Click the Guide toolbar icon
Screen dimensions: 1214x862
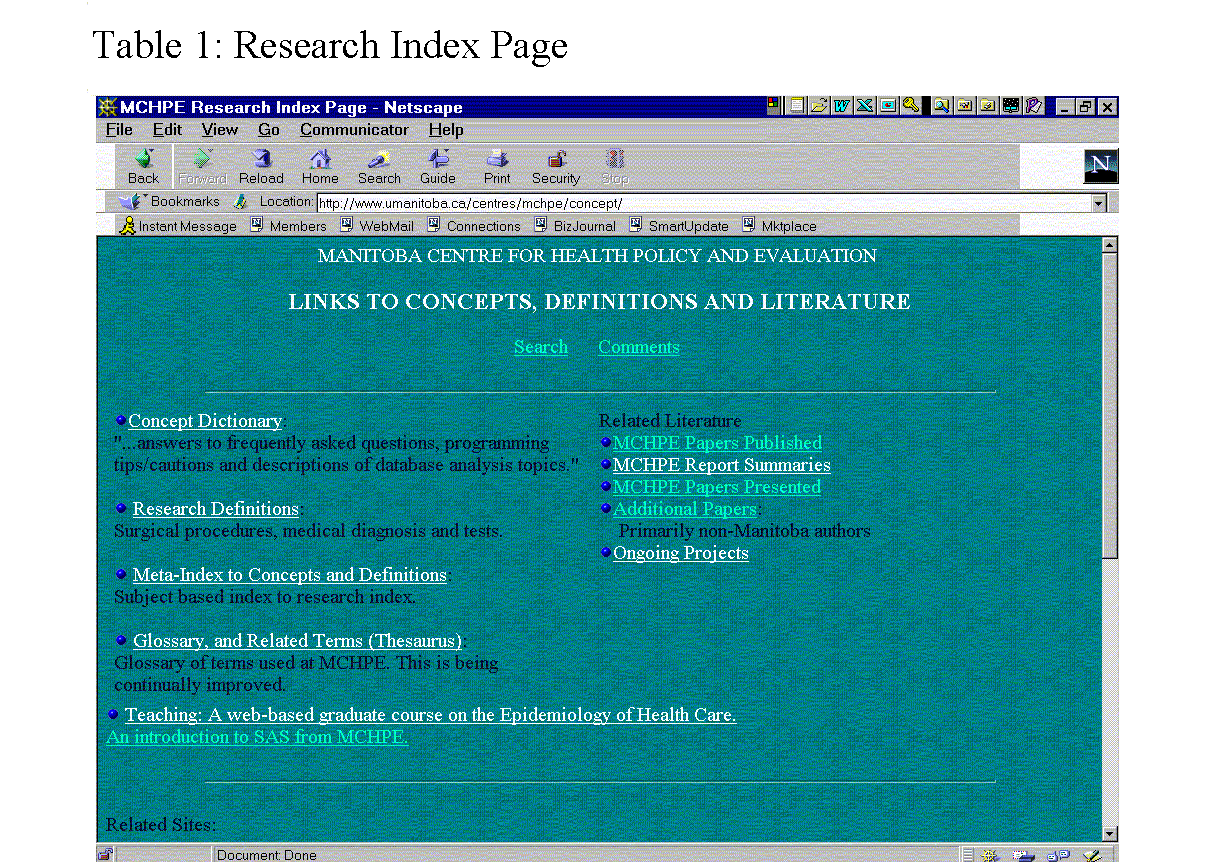pyautogui.click(x=438, y=165)
